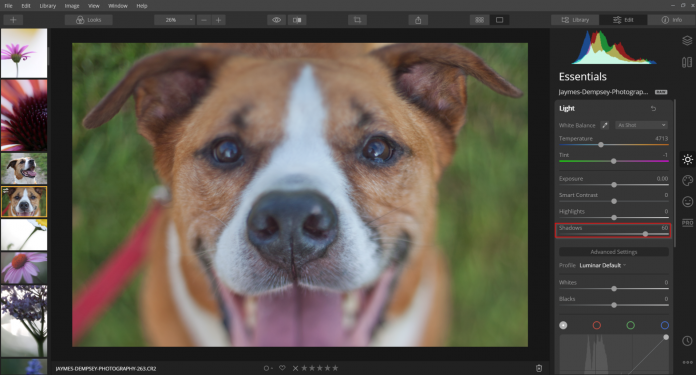Select the Essentials sun icon
Screen dimensions: 696x375
click(x=688, y=159)
